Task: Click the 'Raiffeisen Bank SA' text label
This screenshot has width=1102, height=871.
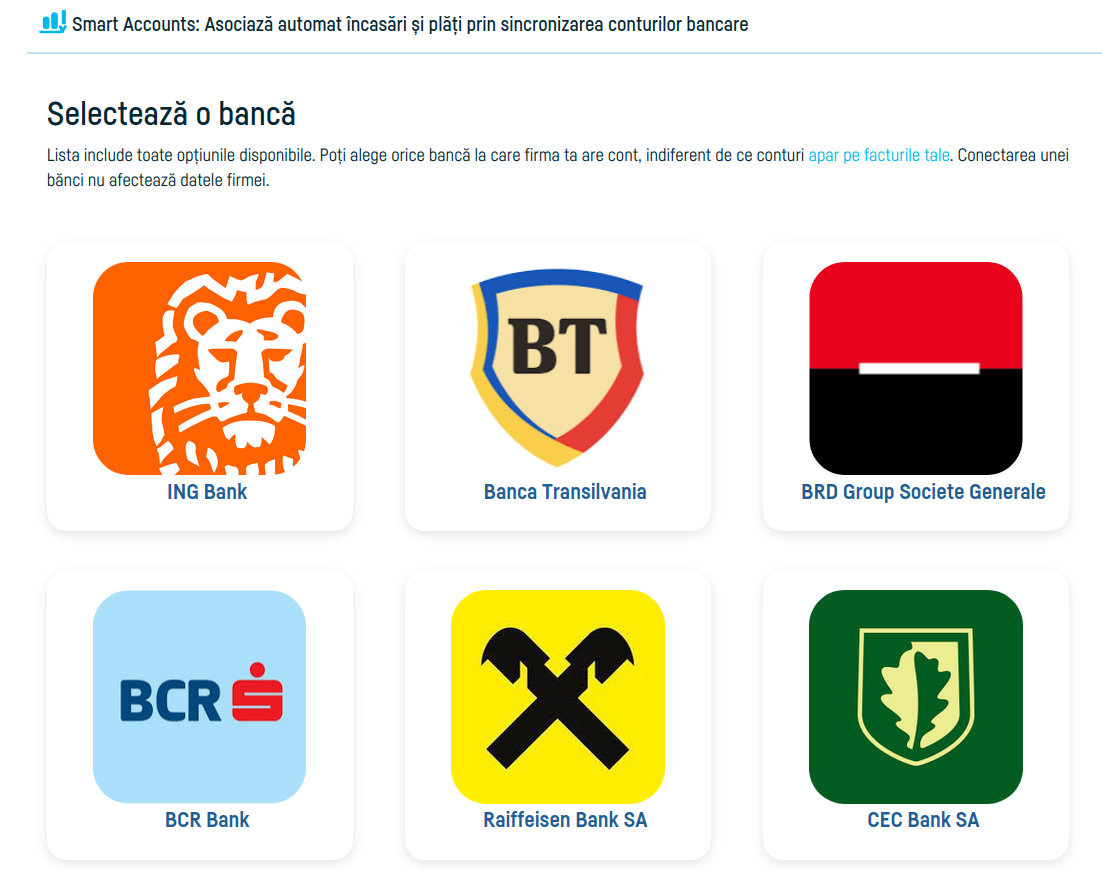Action: point(565,820)
